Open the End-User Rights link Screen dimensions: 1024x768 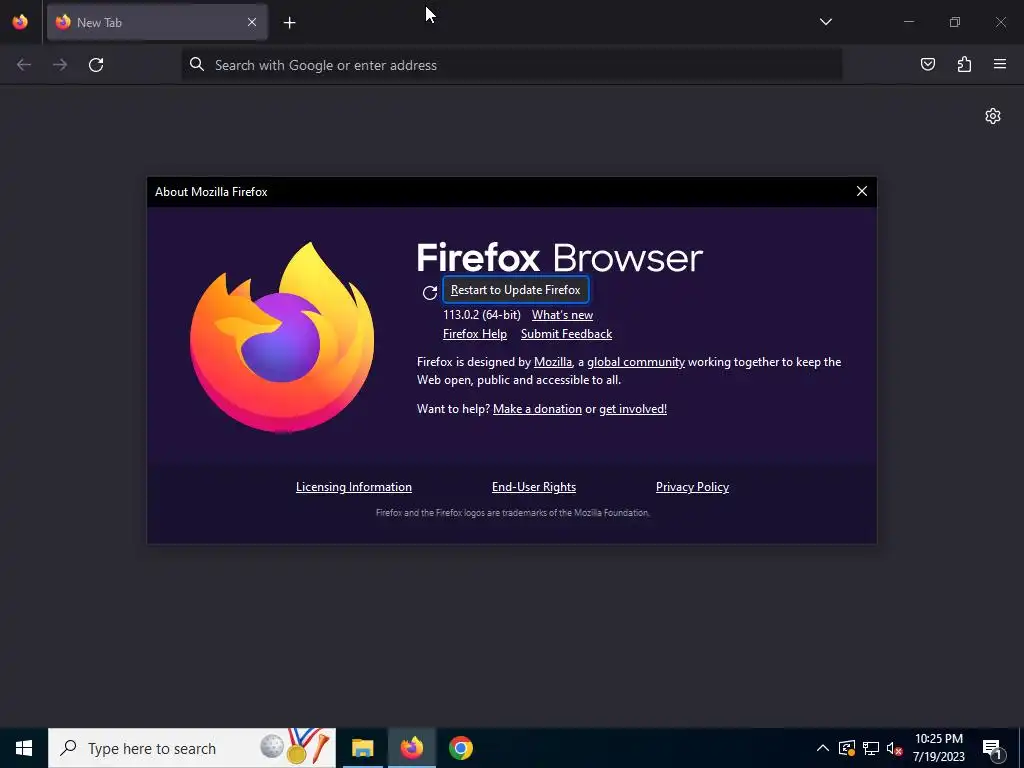(534, 487)
